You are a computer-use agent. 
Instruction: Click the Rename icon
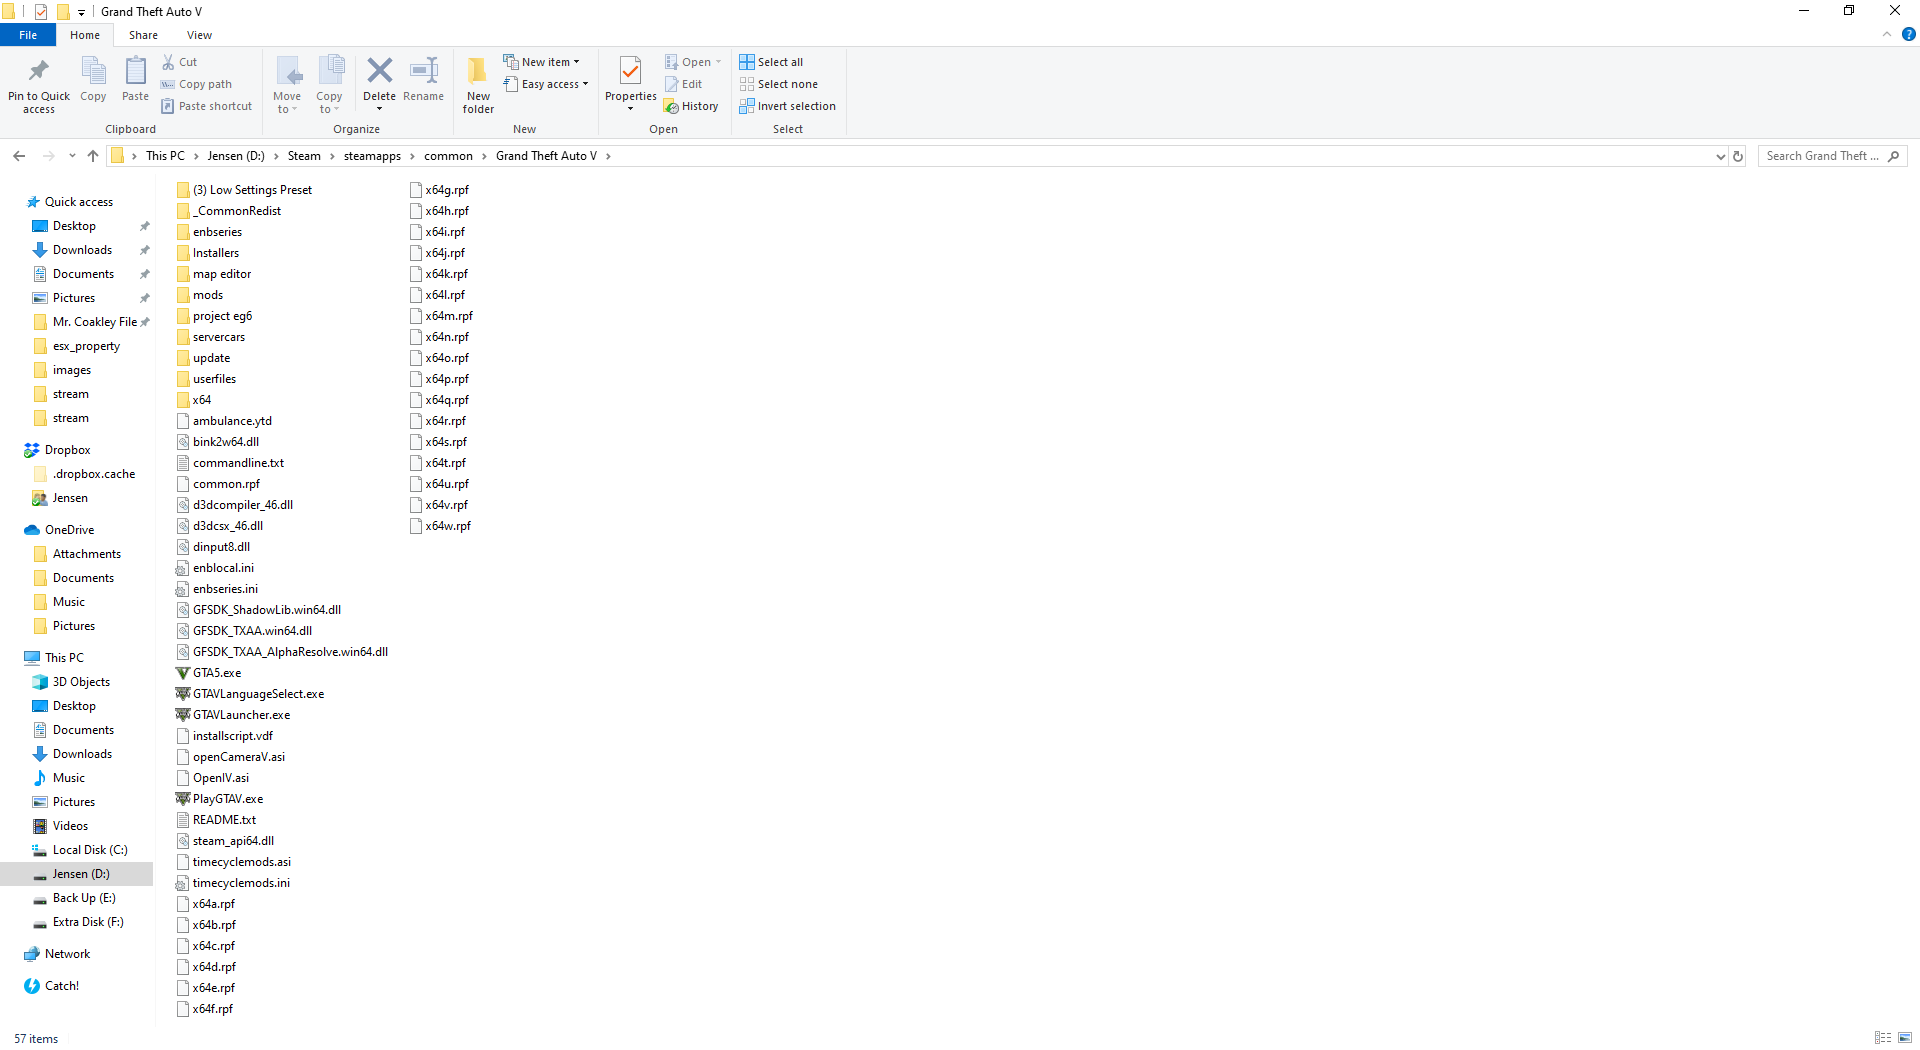[x=424, y=71]
